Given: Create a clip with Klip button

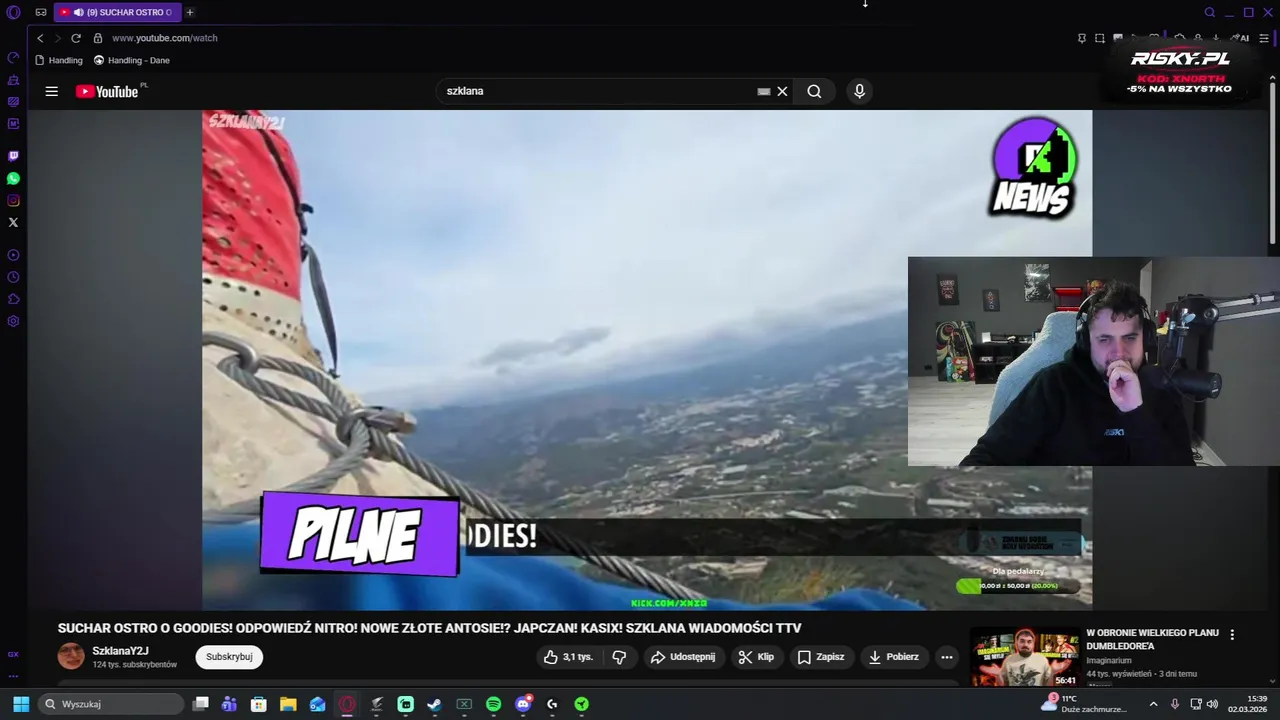Looking at the screenshot, I should coord(757,657).
